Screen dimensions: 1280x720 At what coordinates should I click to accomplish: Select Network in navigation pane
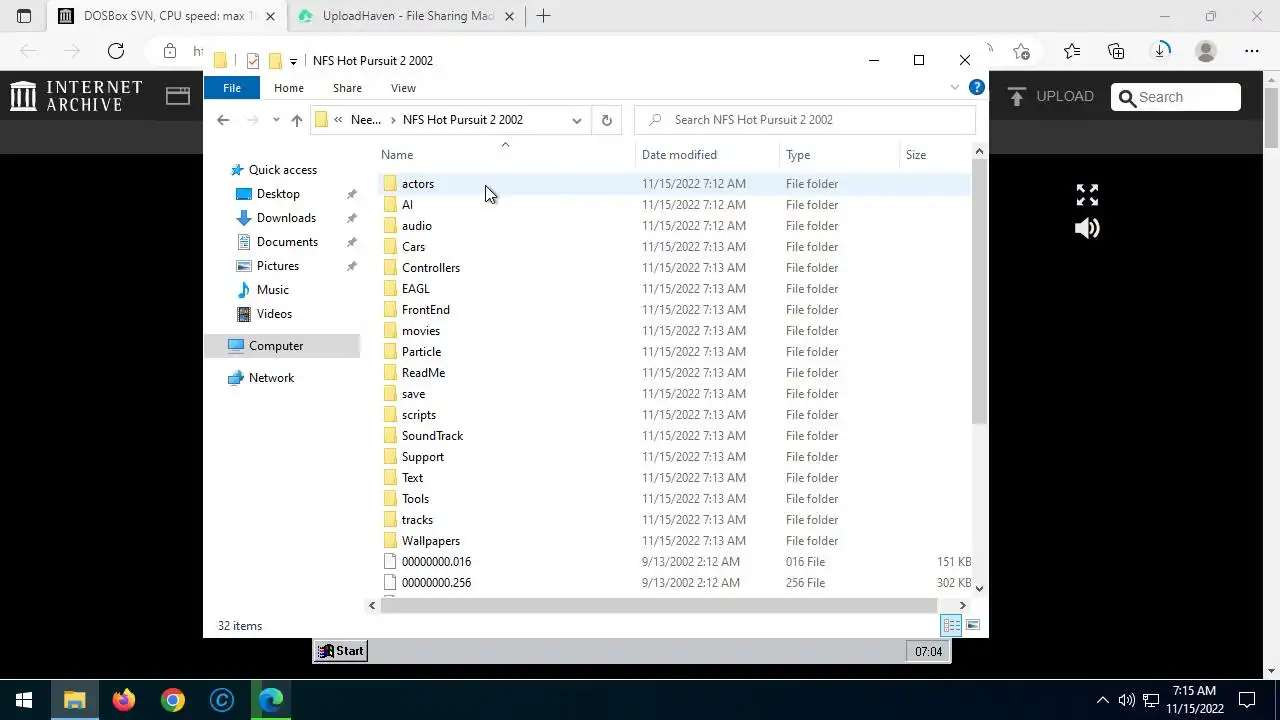271,378
